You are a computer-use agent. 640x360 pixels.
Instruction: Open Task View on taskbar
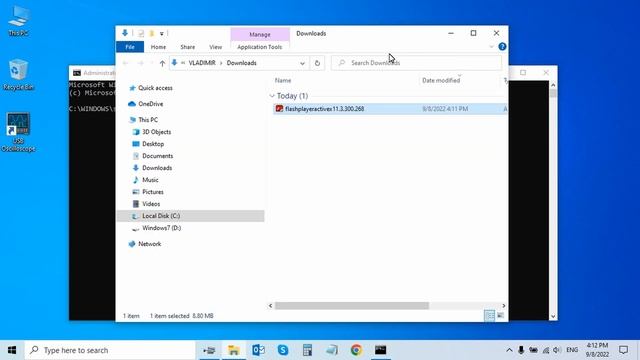click(x=209, y=350)
